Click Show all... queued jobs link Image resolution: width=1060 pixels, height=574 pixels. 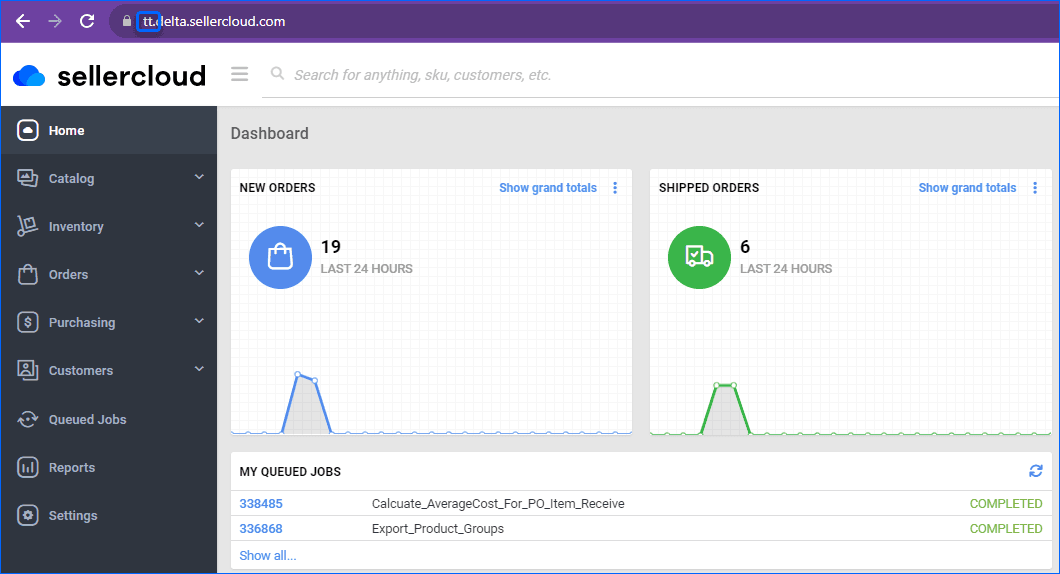click(x=268, y=556)
